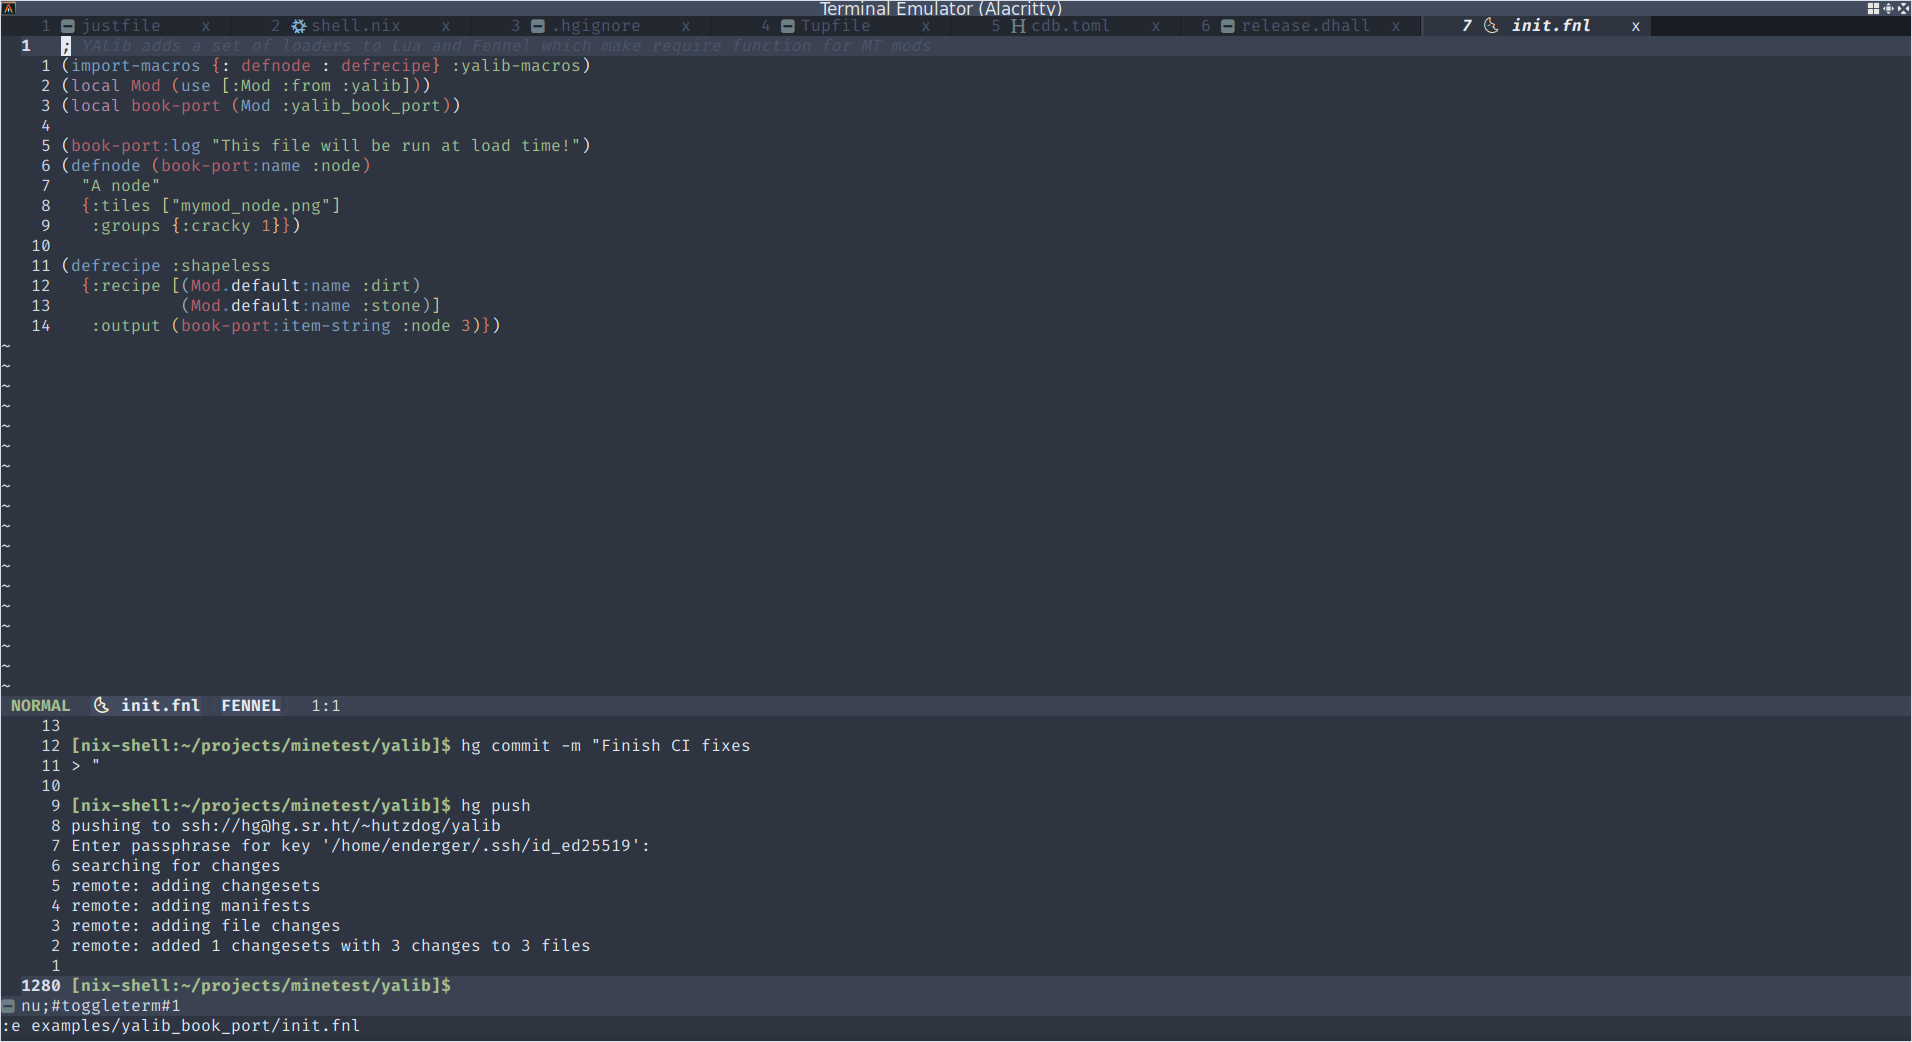Click the FENNEL filetype label in statusline

(x=250, y=705)
